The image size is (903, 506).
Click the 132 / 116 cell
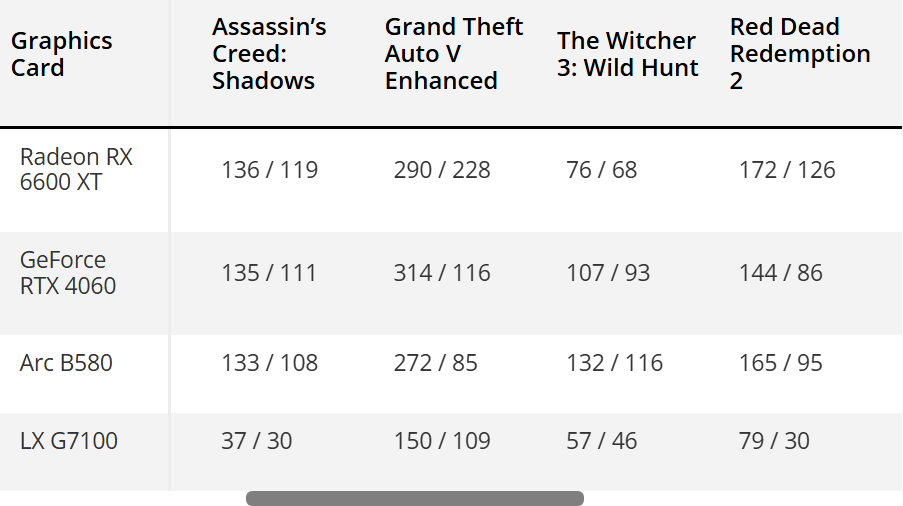(x=614, y=363)
